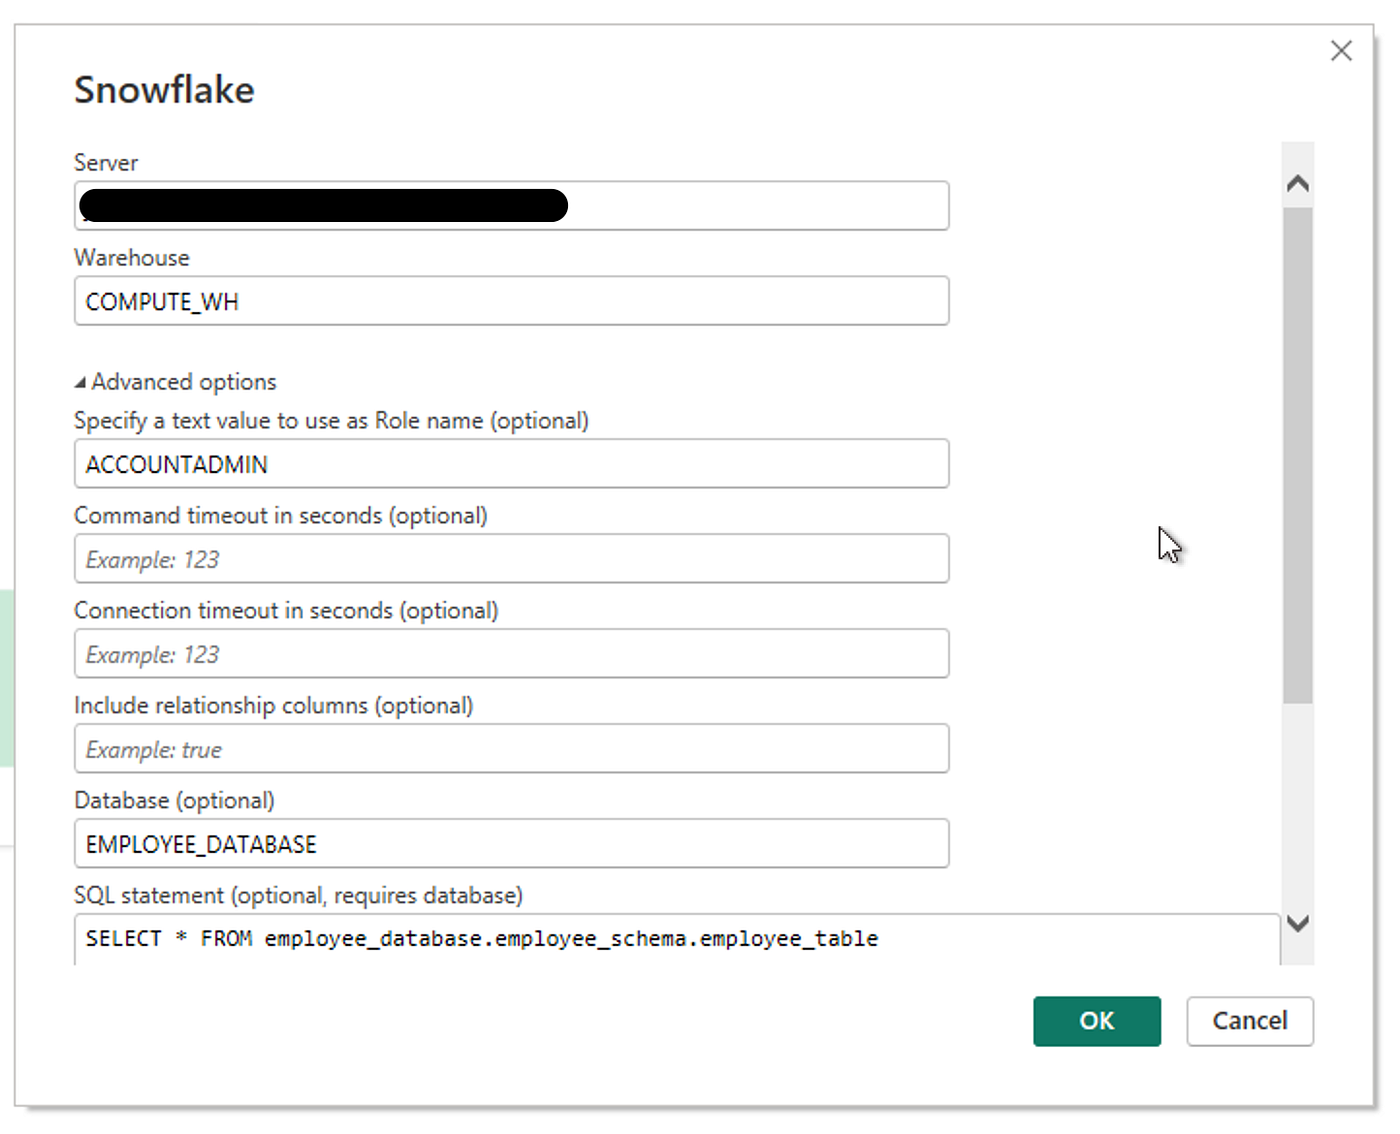Click the Warehouse label text

[x=132, y=258]
